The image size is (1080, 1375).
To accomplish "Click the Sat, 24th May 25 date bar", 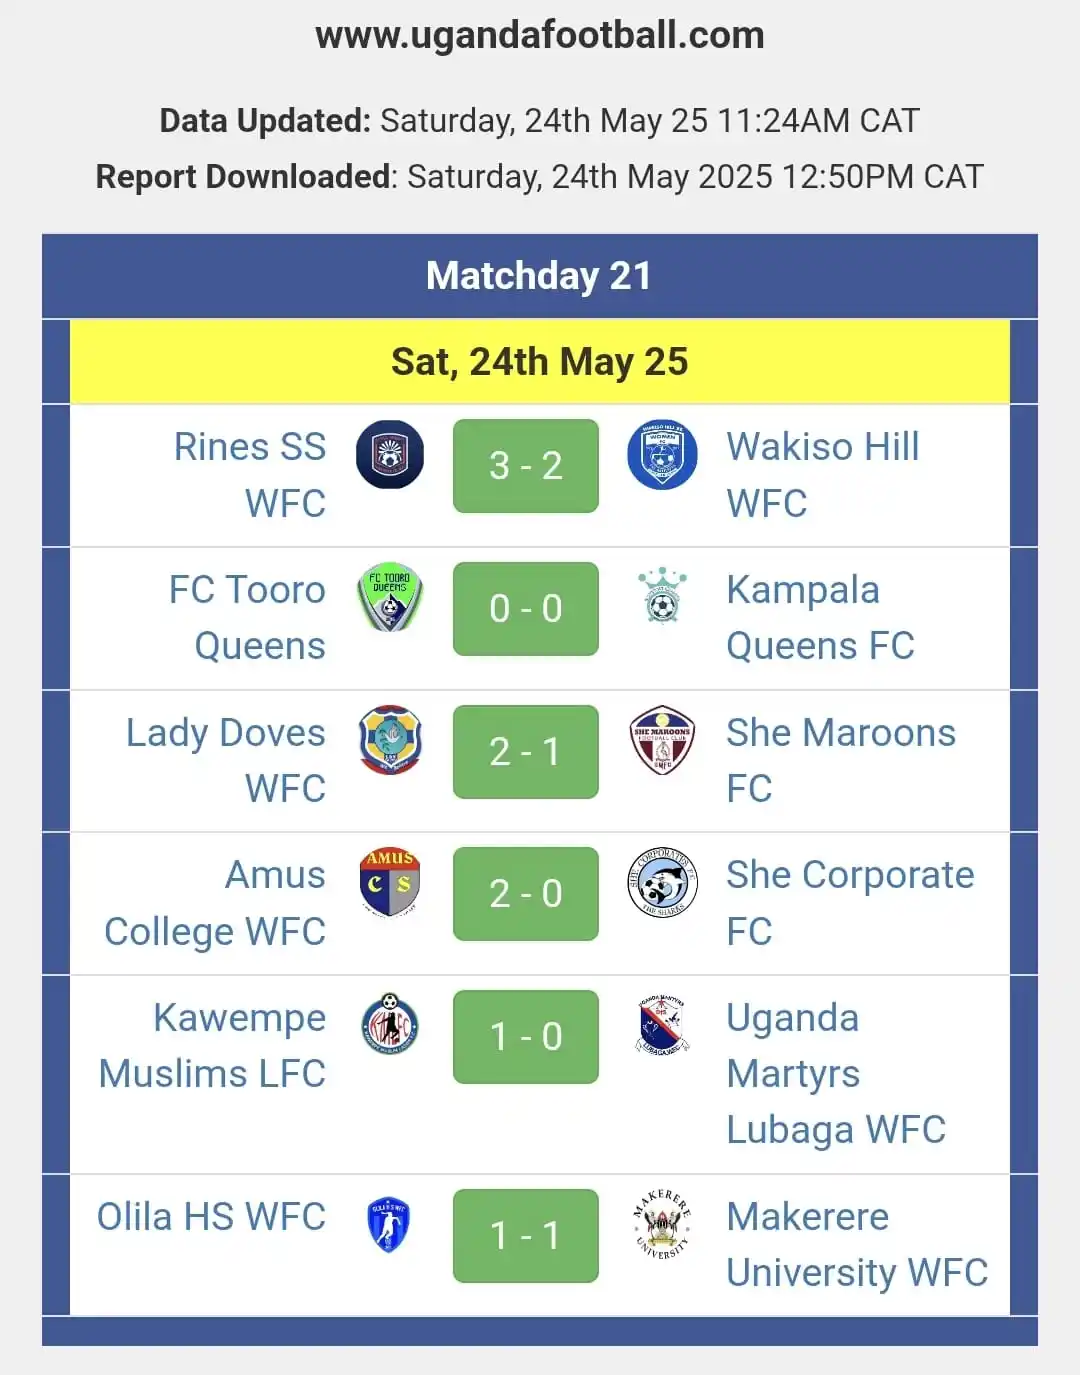I will [x=540, y=362].
